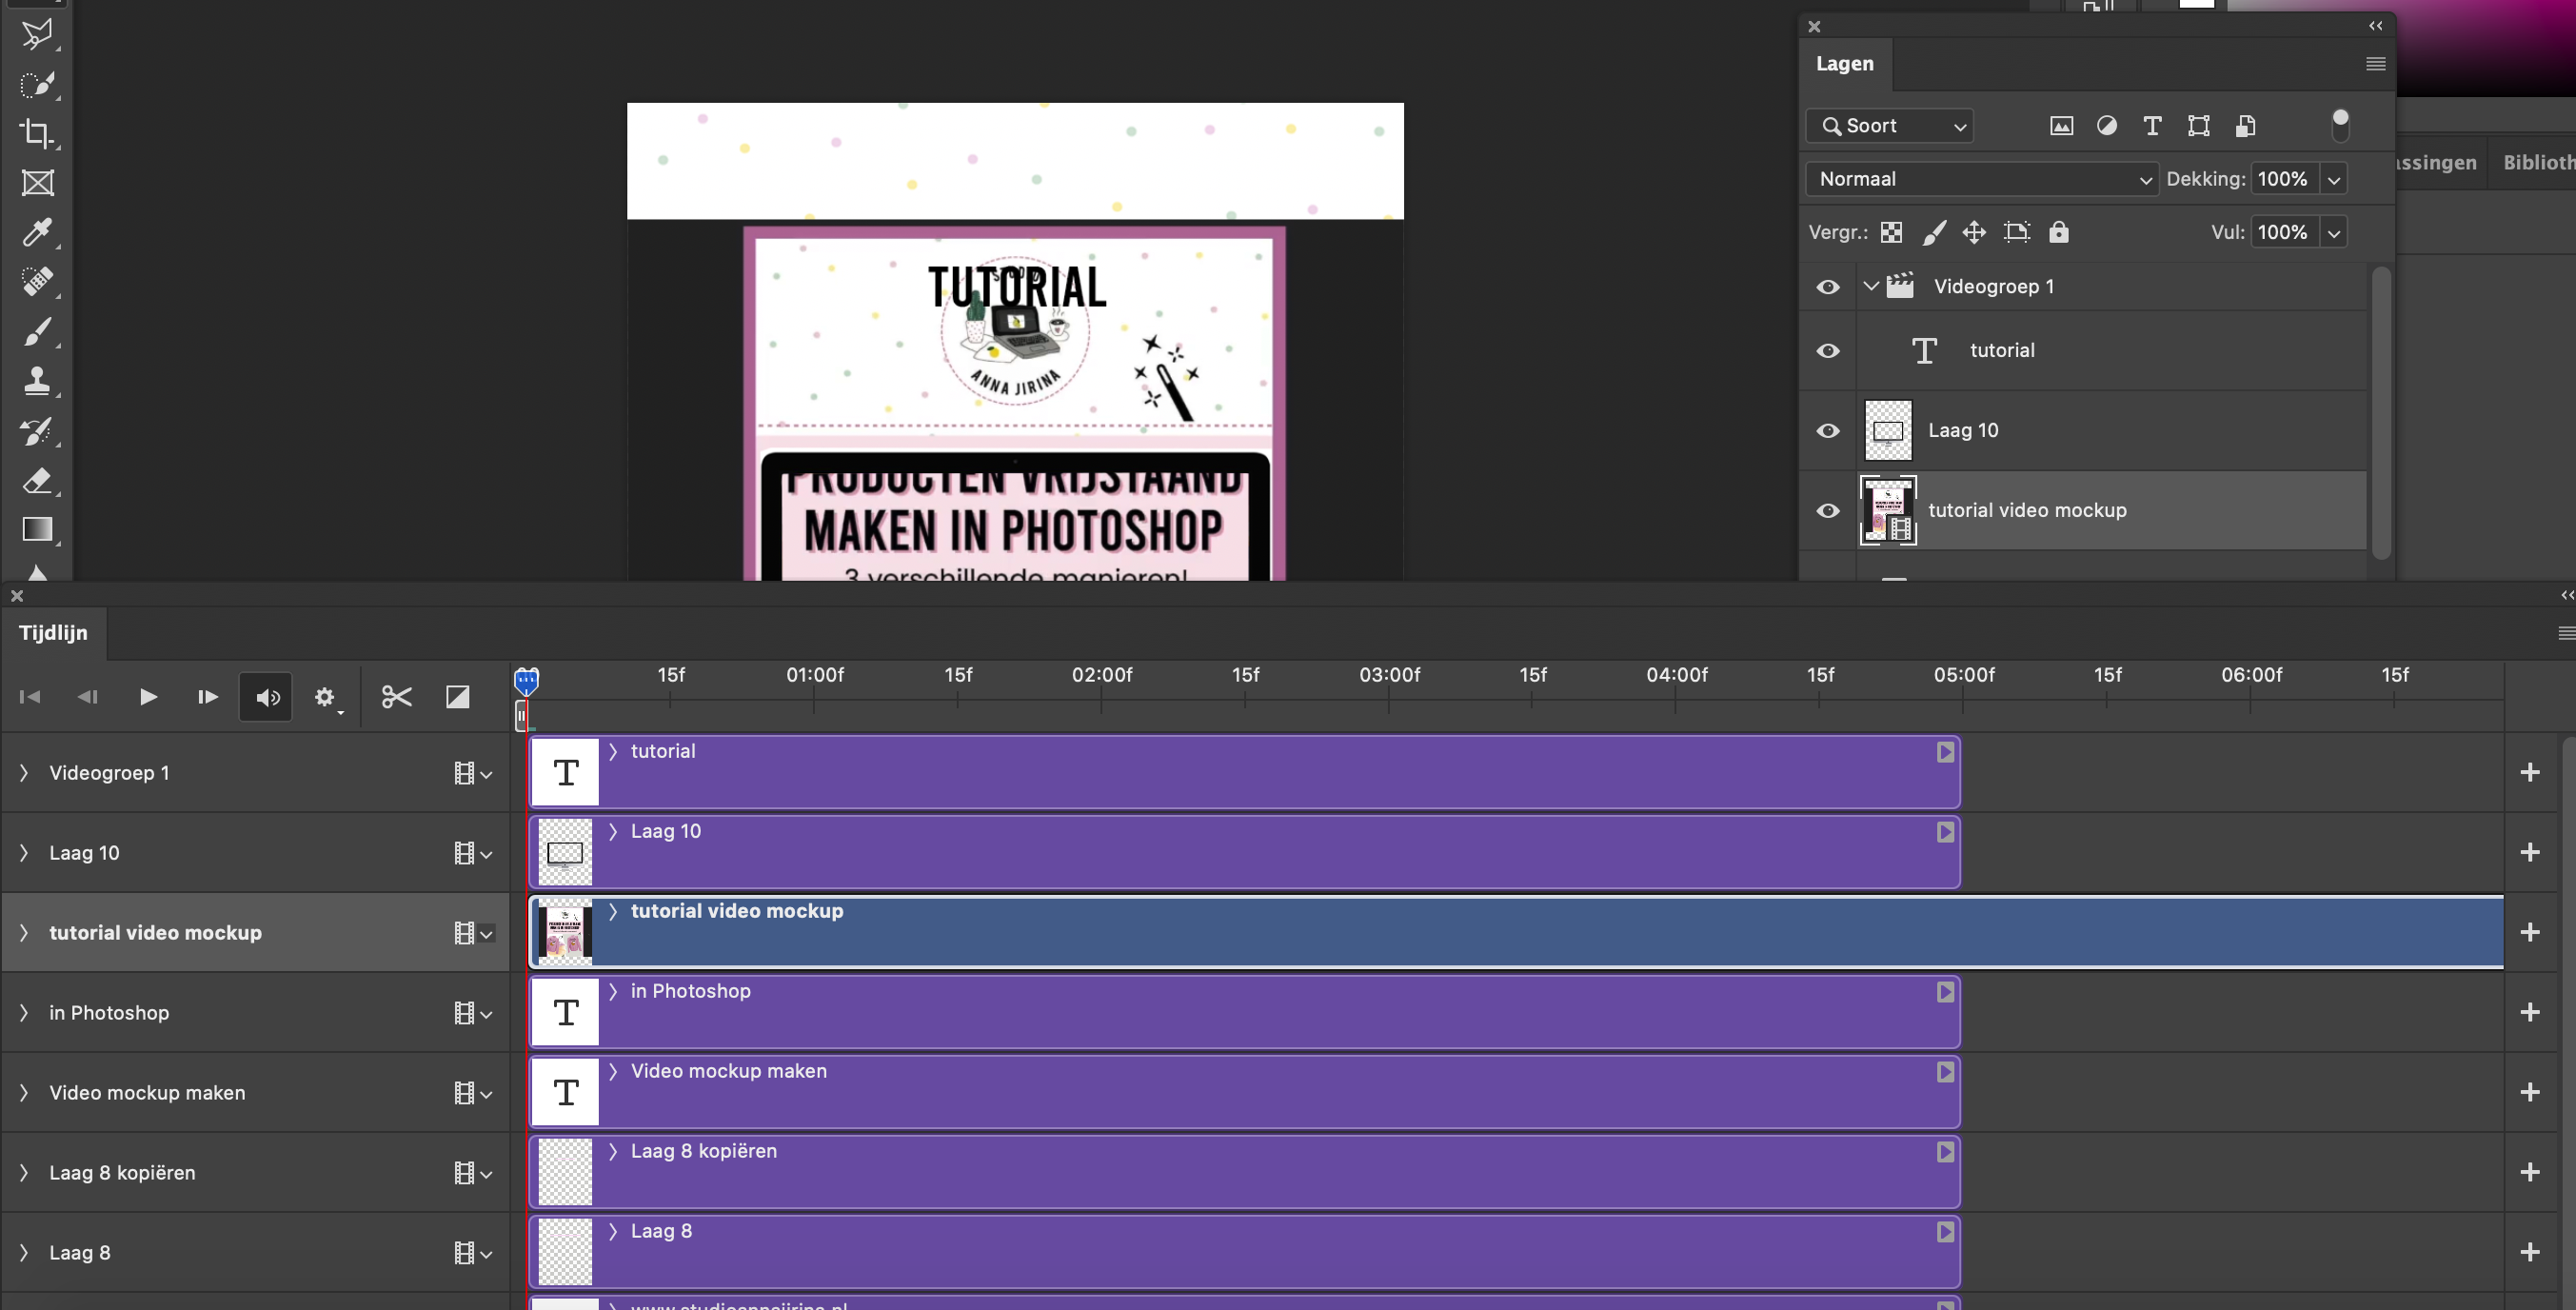Screen dimensions: 2576x1310
Task: Select the Crop tool
Action: click(38, 134)
